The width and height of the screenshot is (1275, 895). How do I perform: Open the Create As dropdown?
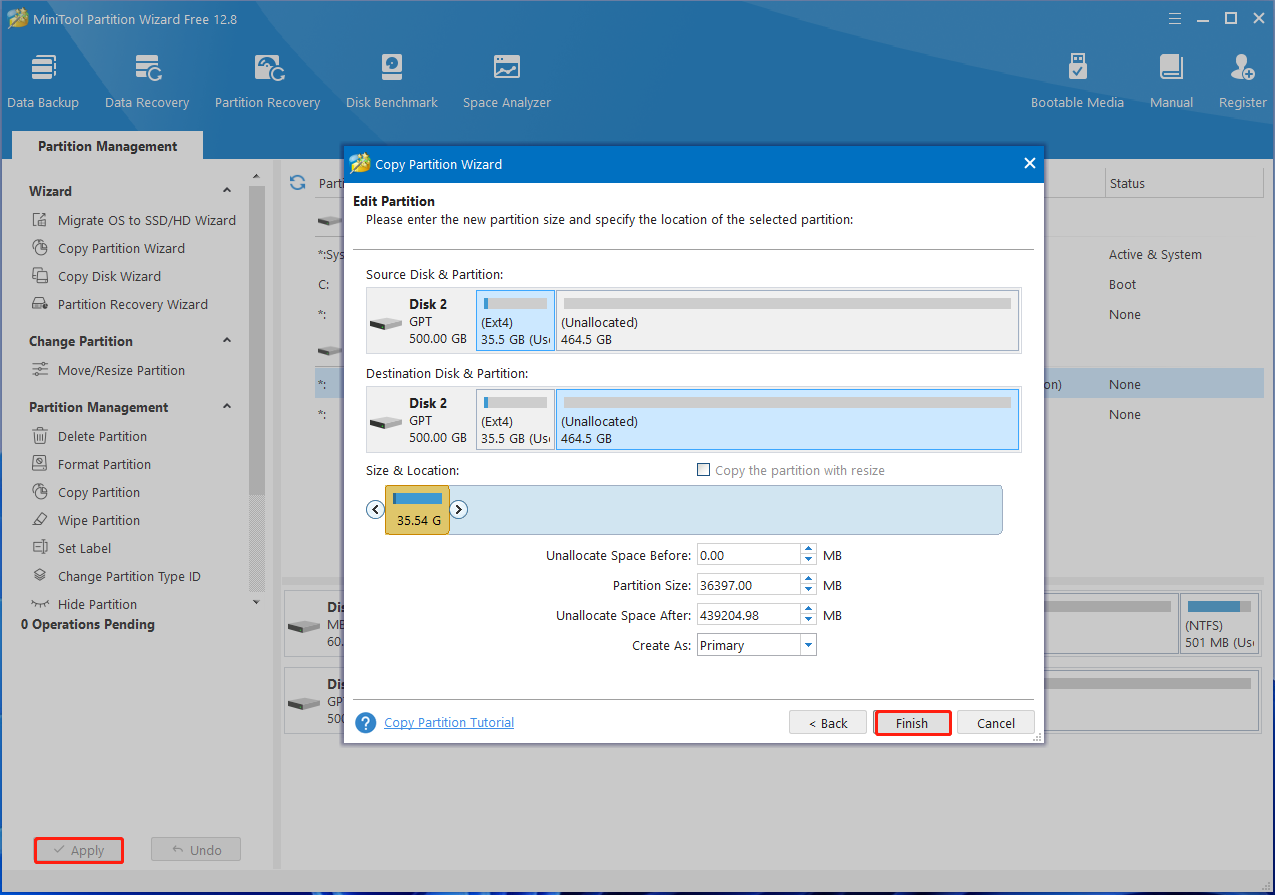(x=808, y=645)
